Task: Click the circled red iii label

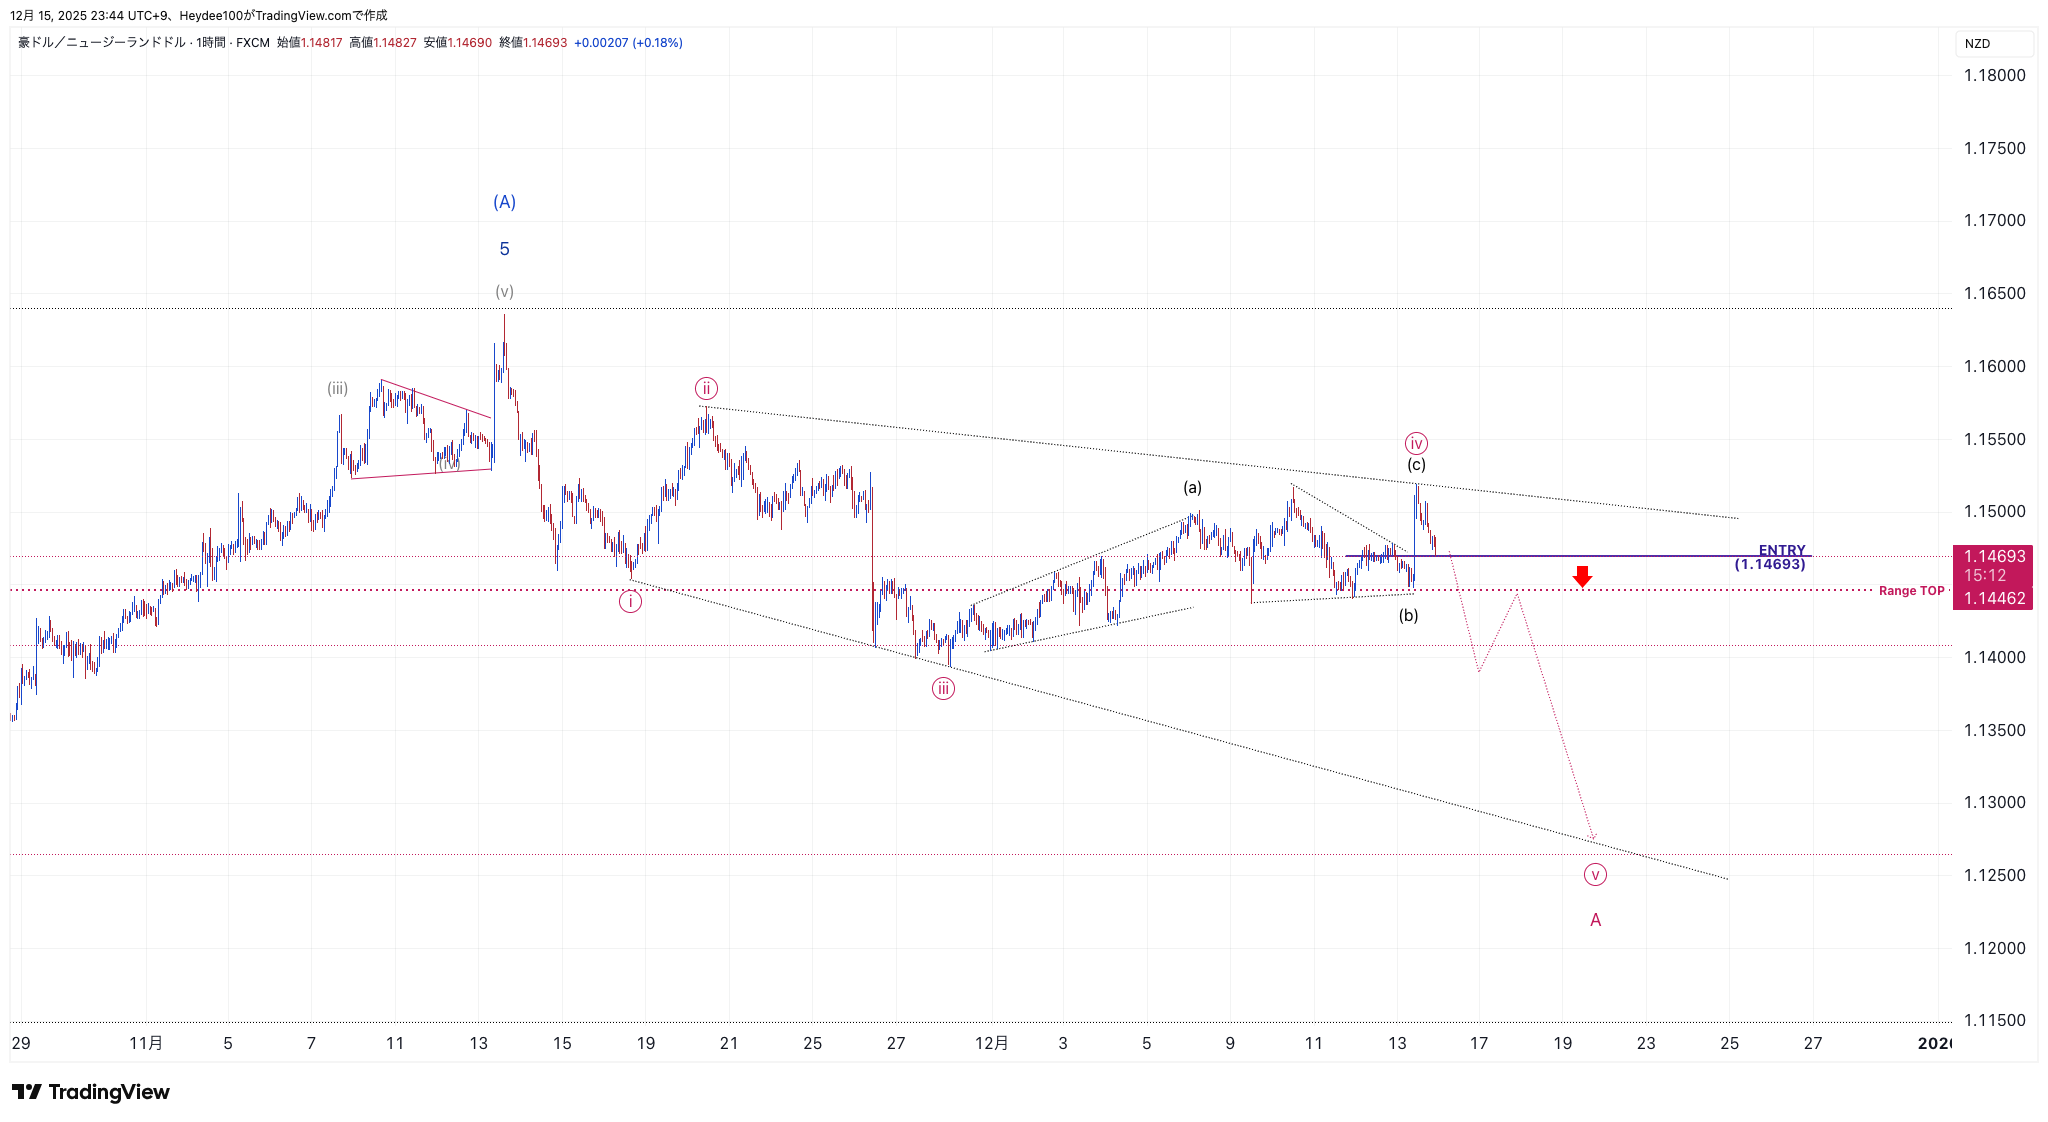Action: [943, 688]
